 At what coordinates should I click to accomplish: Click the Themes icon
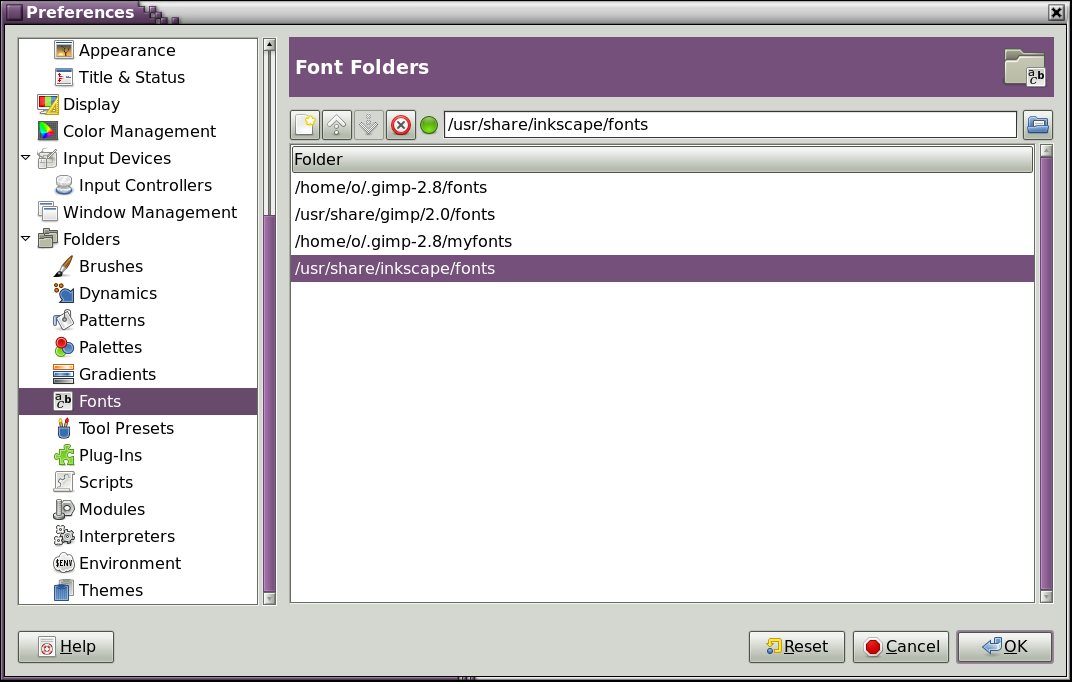(x=64, y=590)
